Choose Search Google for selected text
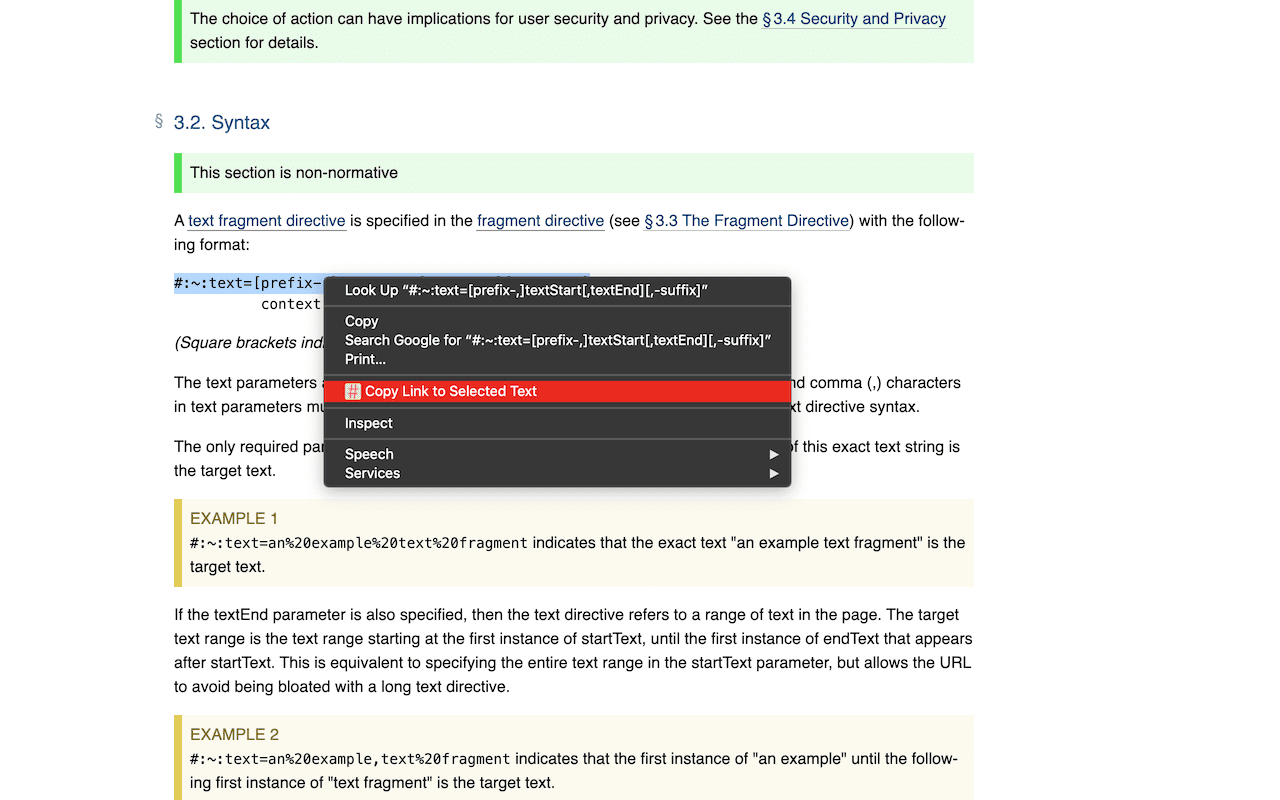Image resolution: width=1280 pixels, height=800 pixels. 557,340
